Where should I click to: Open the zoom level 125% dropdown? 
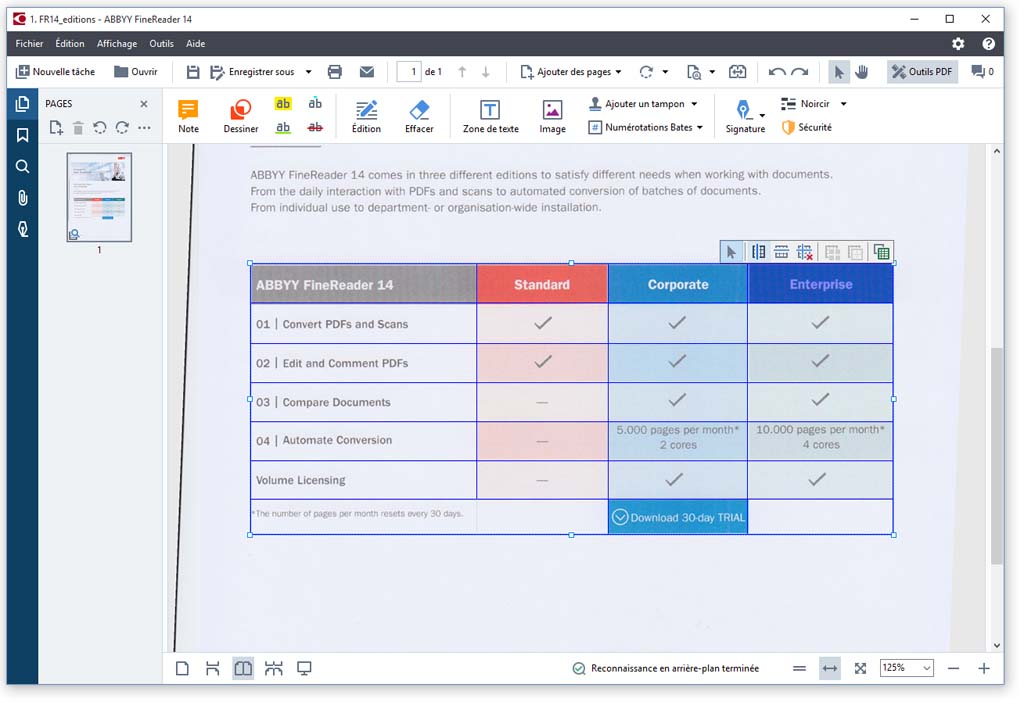tap(906, 668)
